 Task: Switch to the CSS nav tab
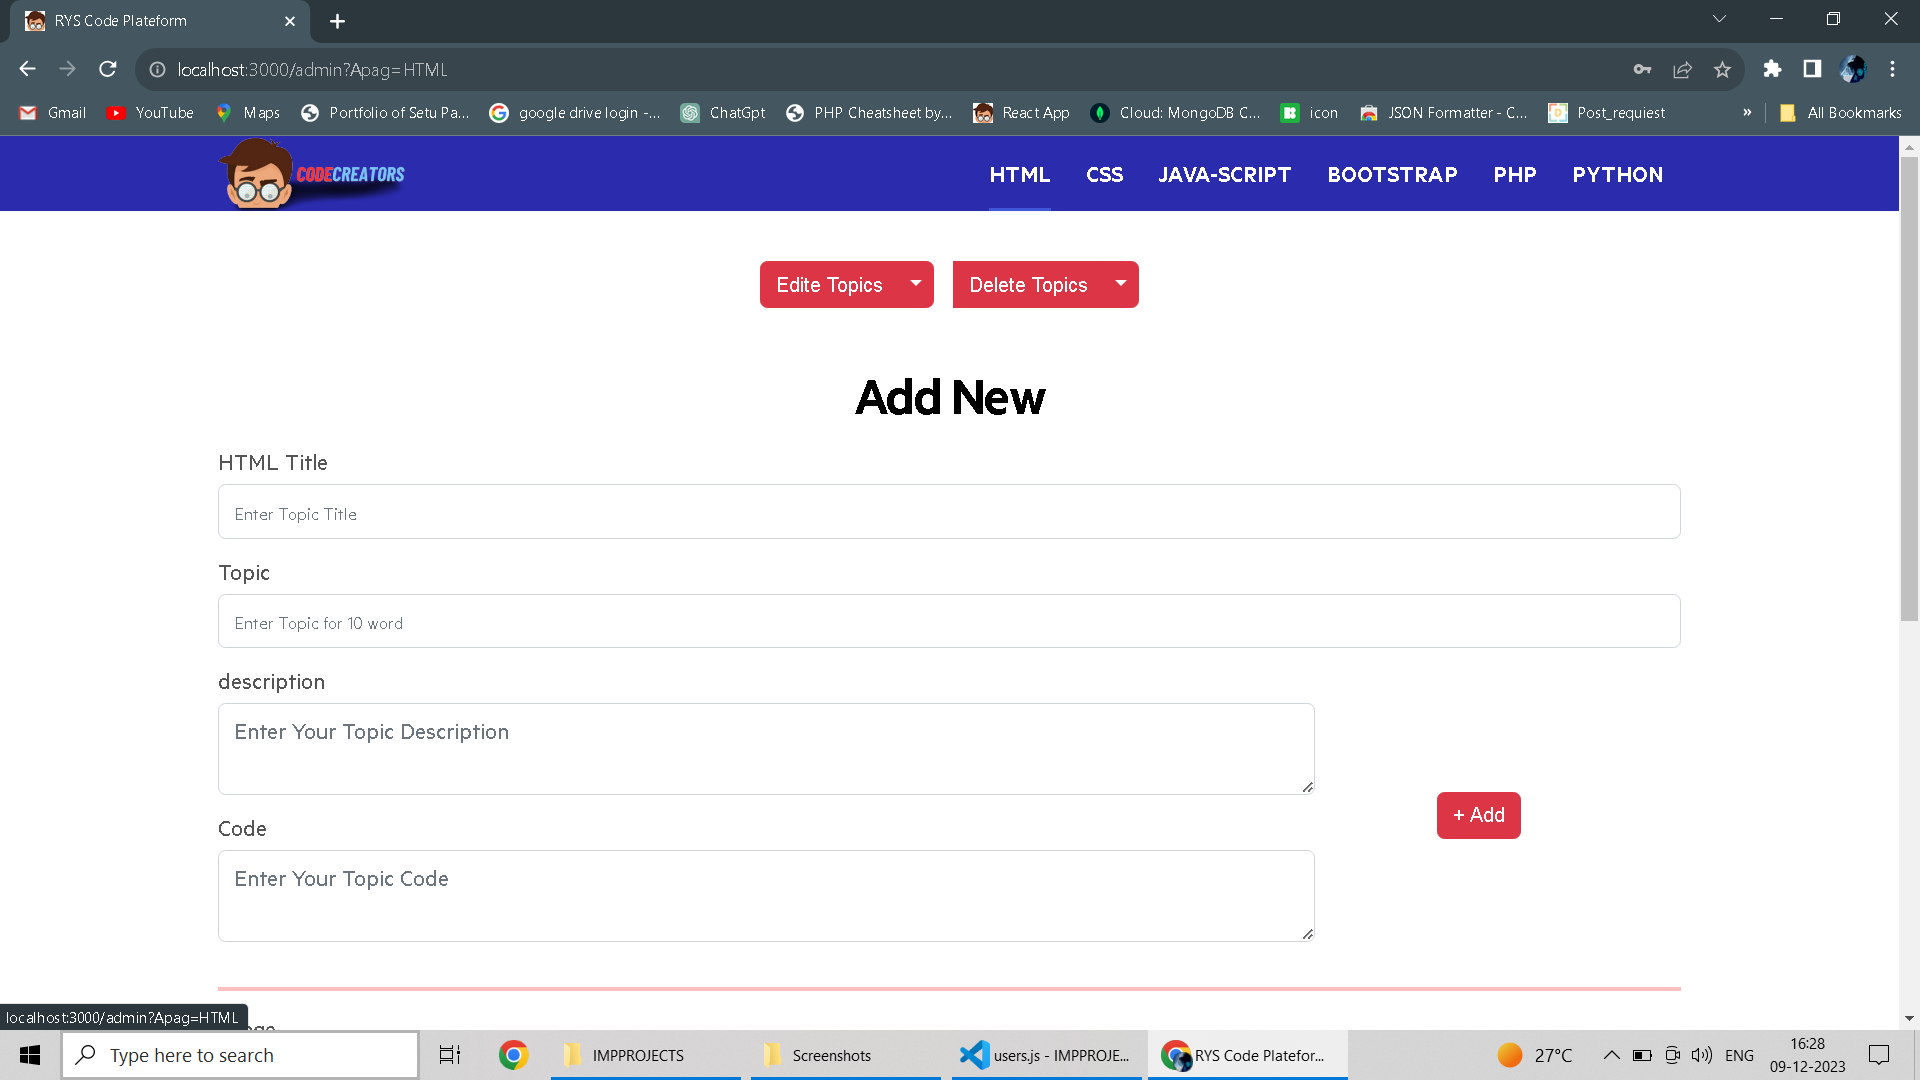[x=1104, y=175]
